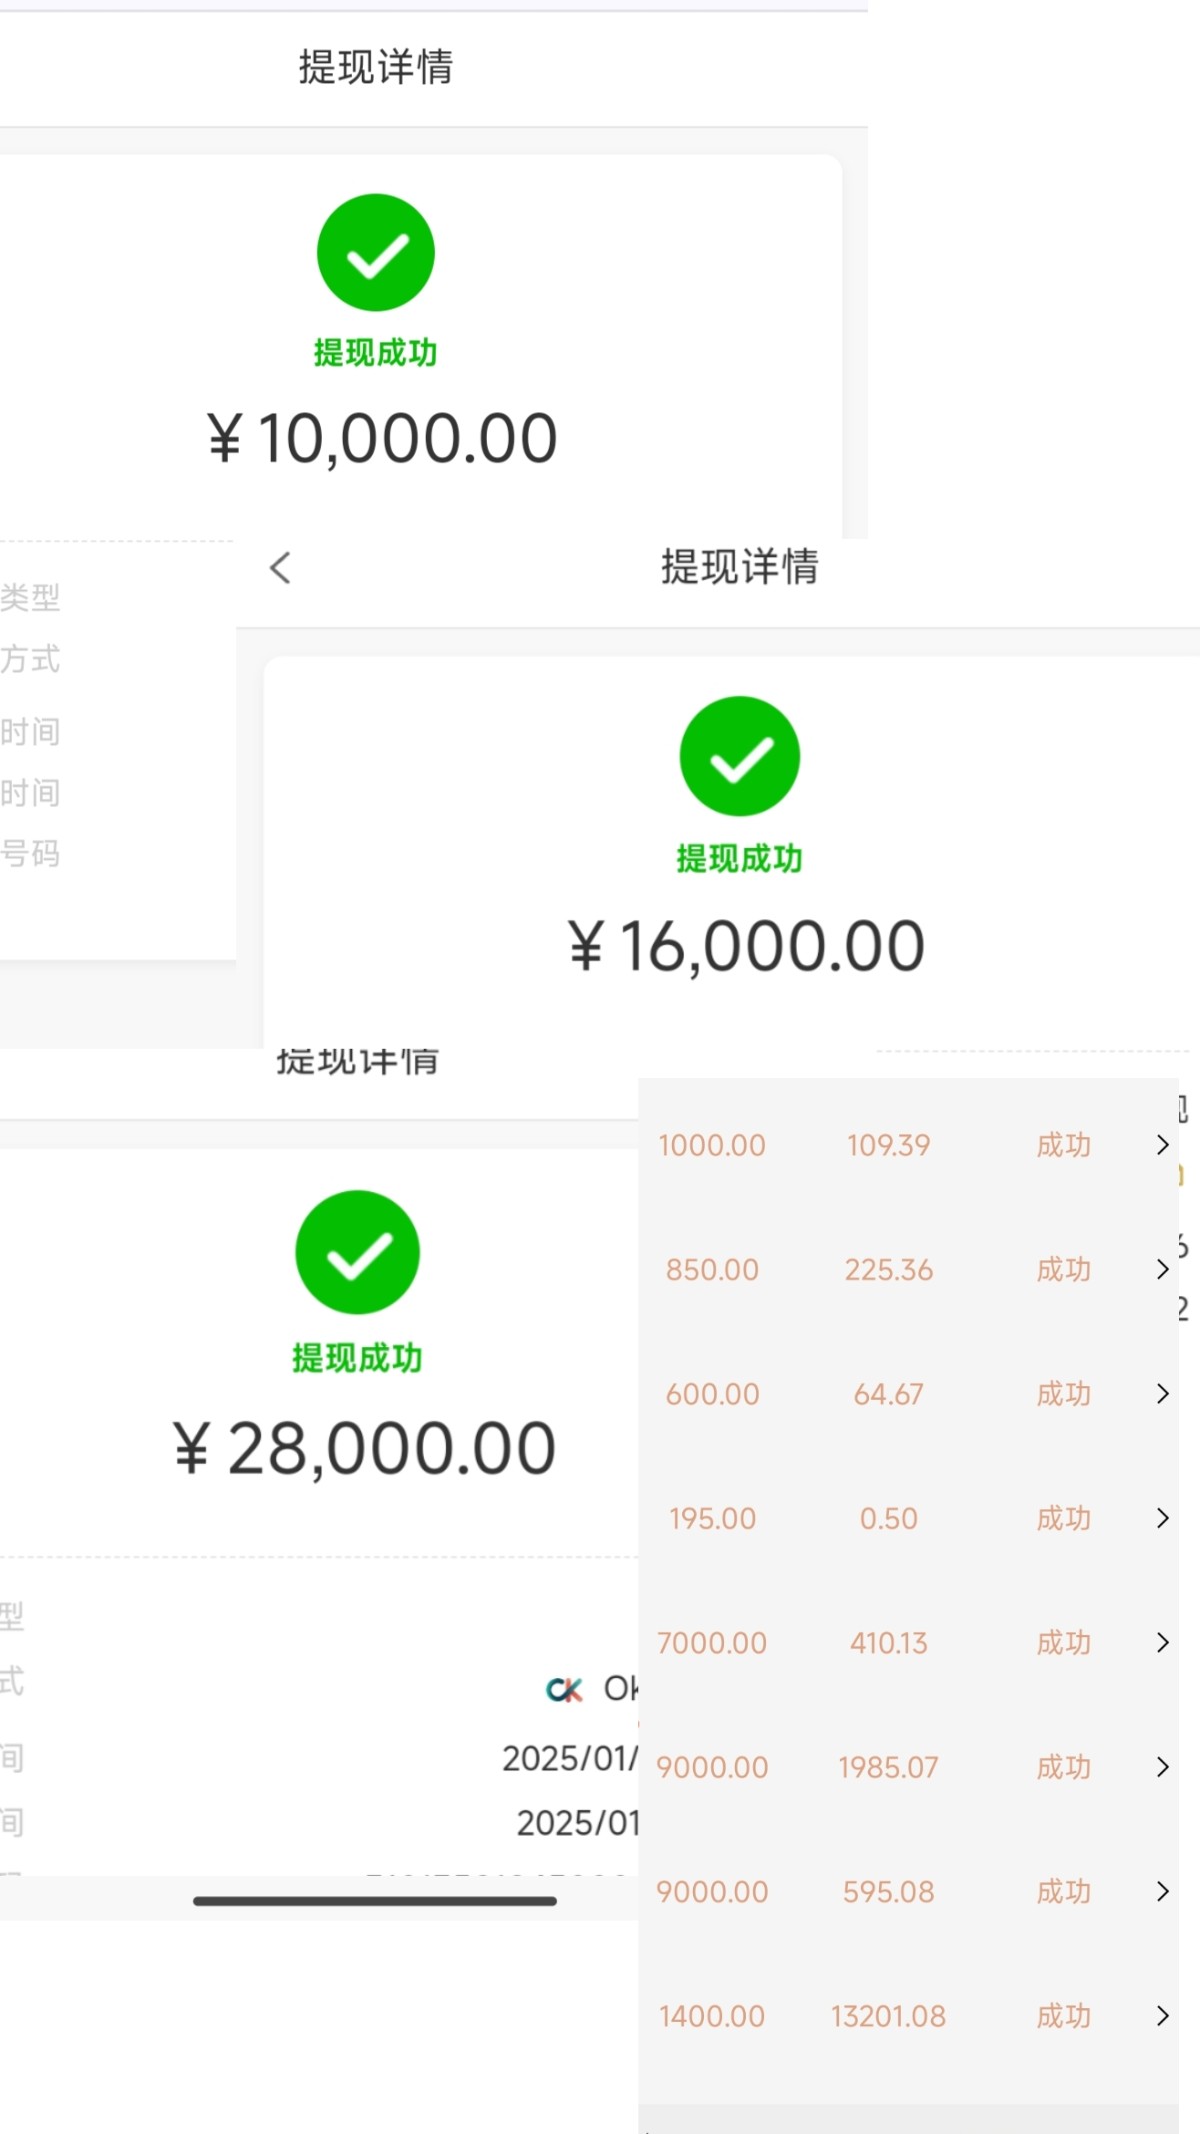
Task: Click the ¥10,000.00 withdrawal amount
Action: (382, 438)
